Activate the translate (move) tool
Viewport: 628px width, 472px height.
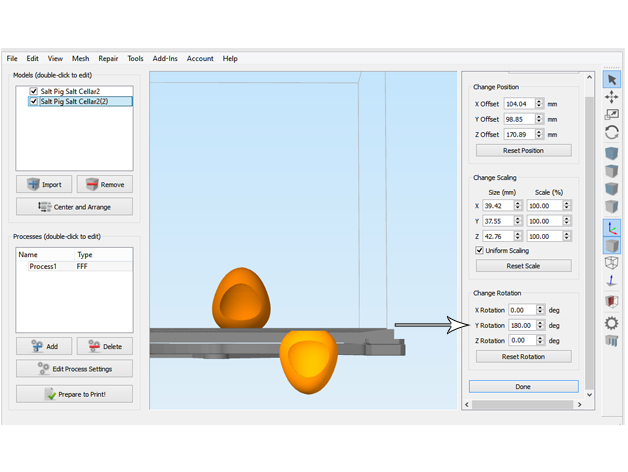coord(612,97)
